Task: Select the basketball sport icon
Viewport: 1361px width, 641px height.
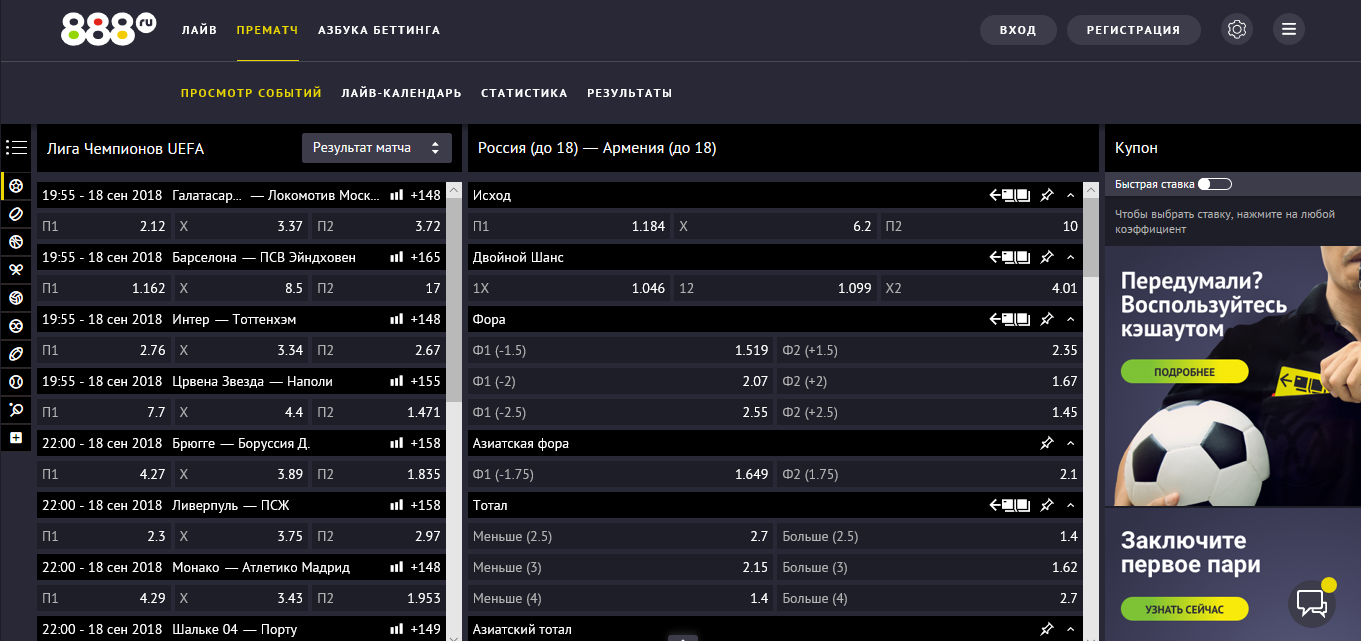Action: (x=16, y=242)
